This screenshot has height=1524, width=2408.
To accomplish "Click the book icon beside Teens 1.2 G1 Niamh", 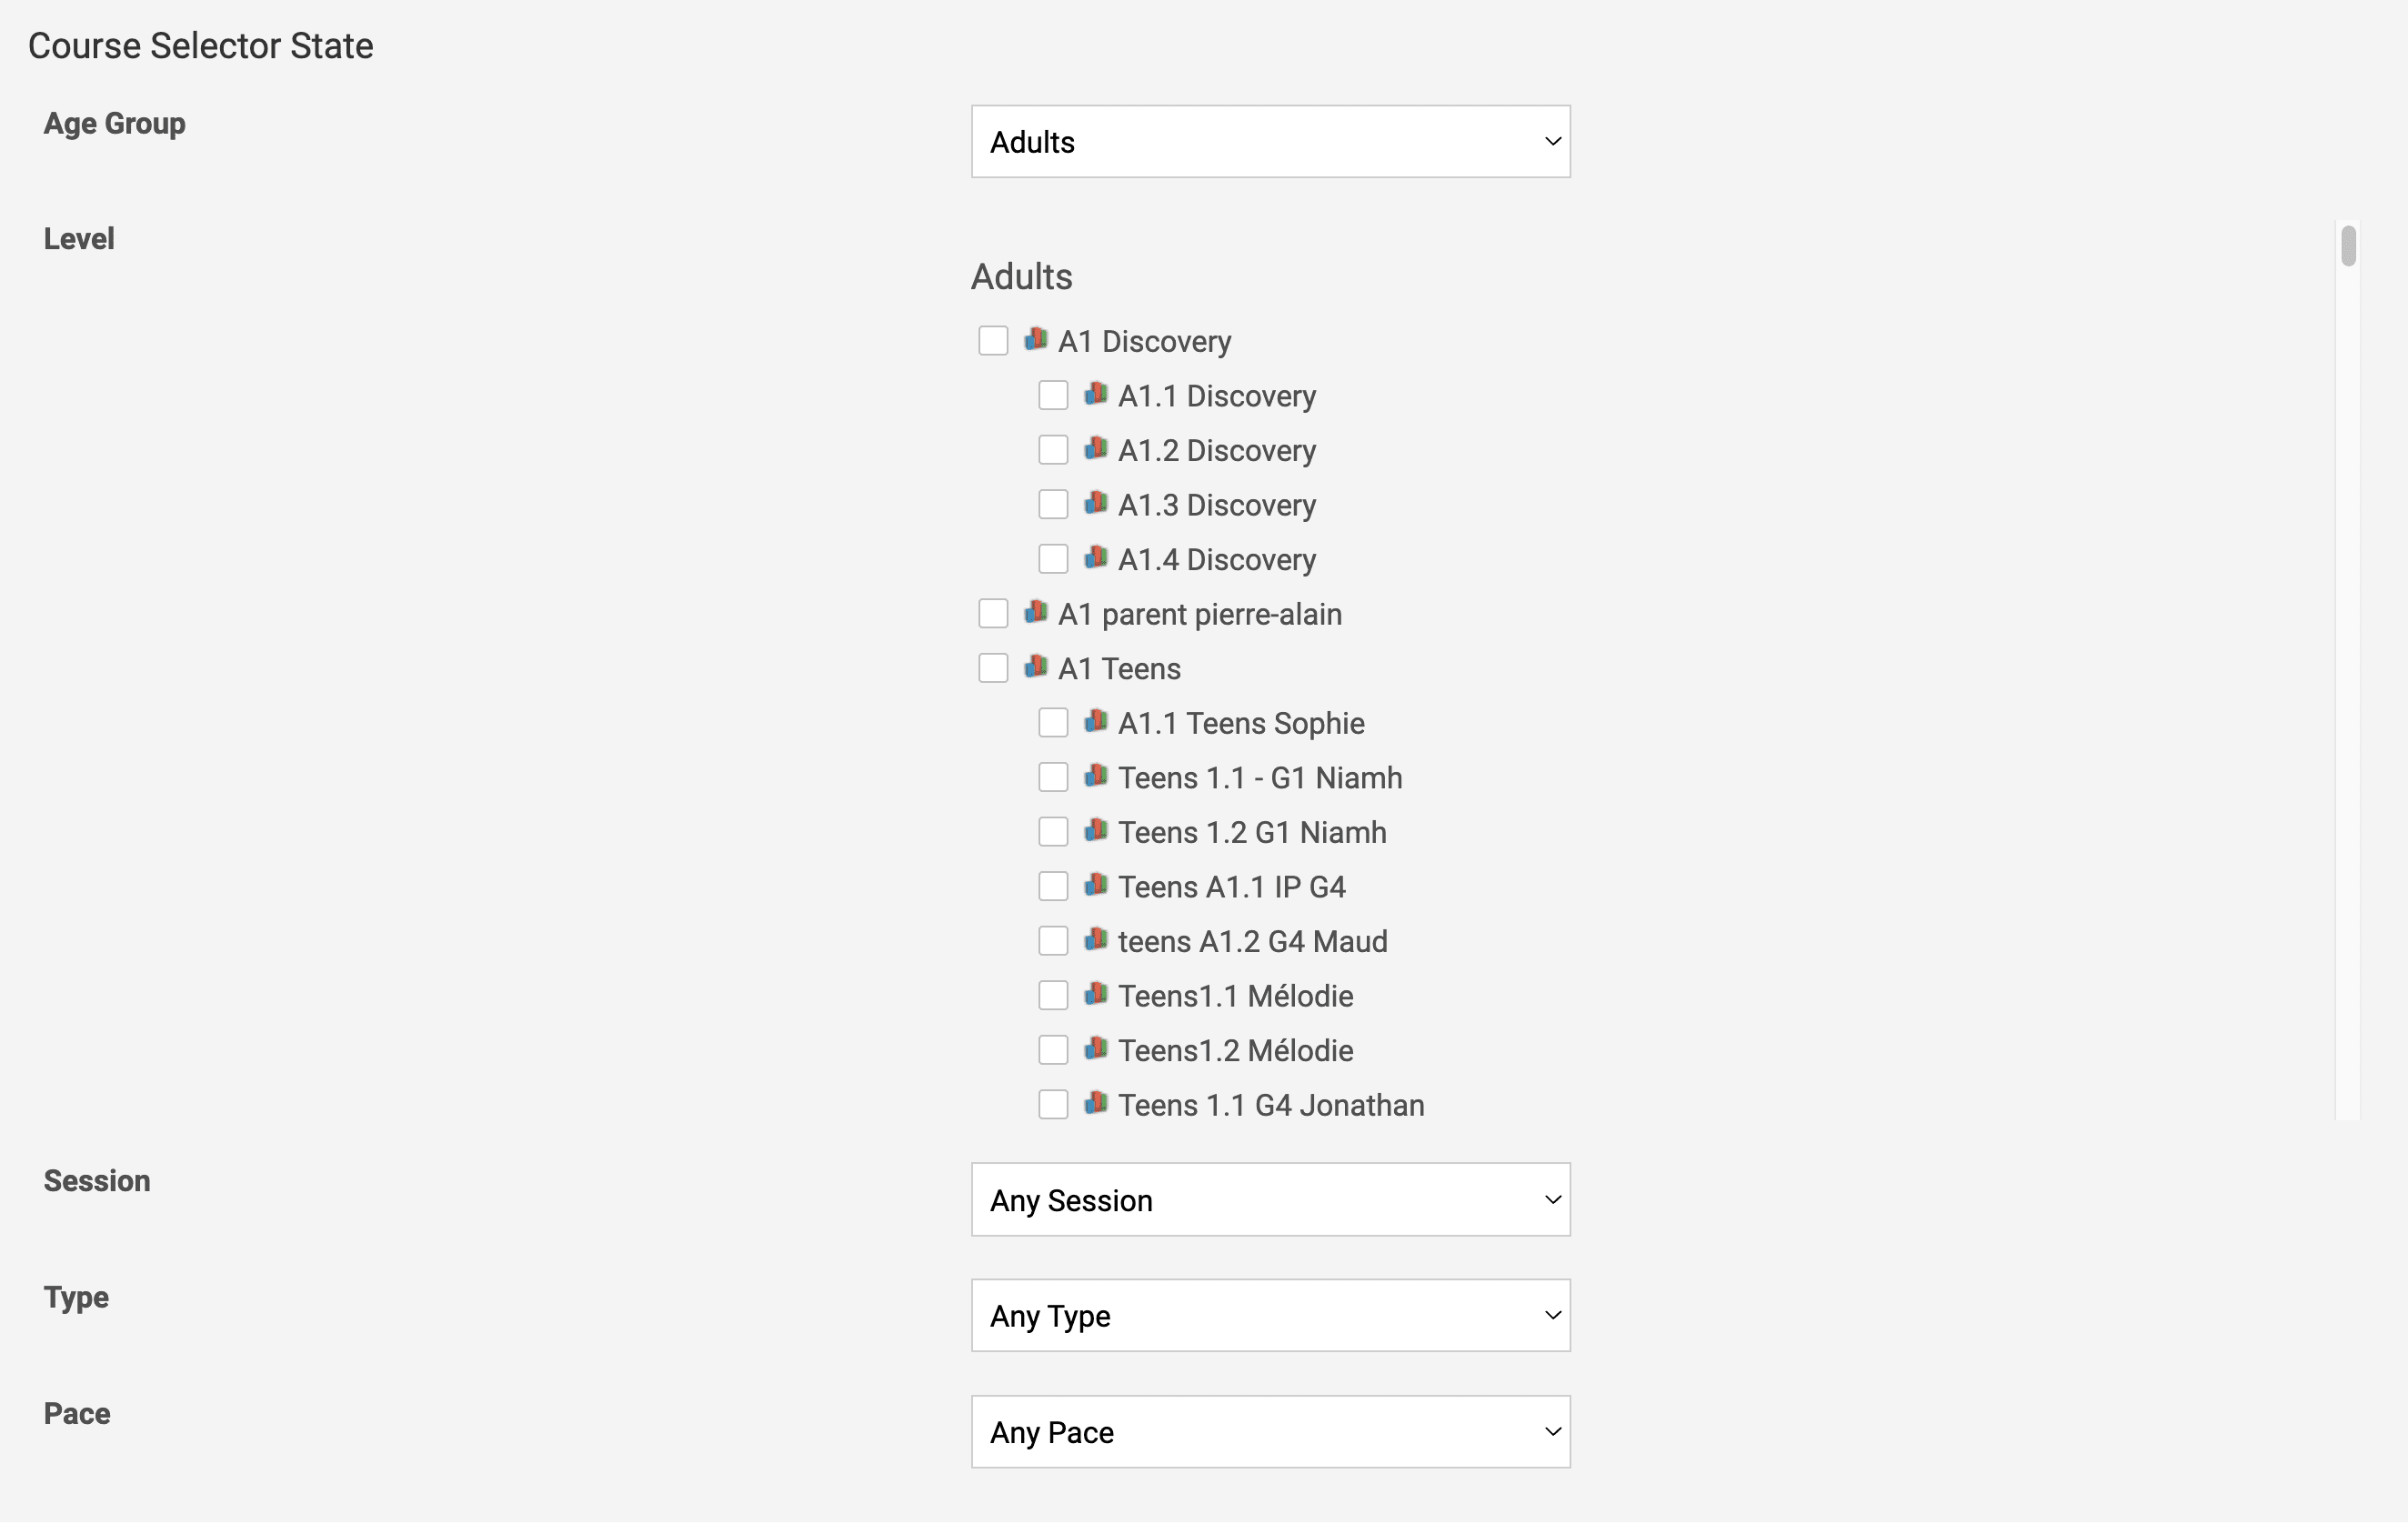I will tap(1096, 830).
